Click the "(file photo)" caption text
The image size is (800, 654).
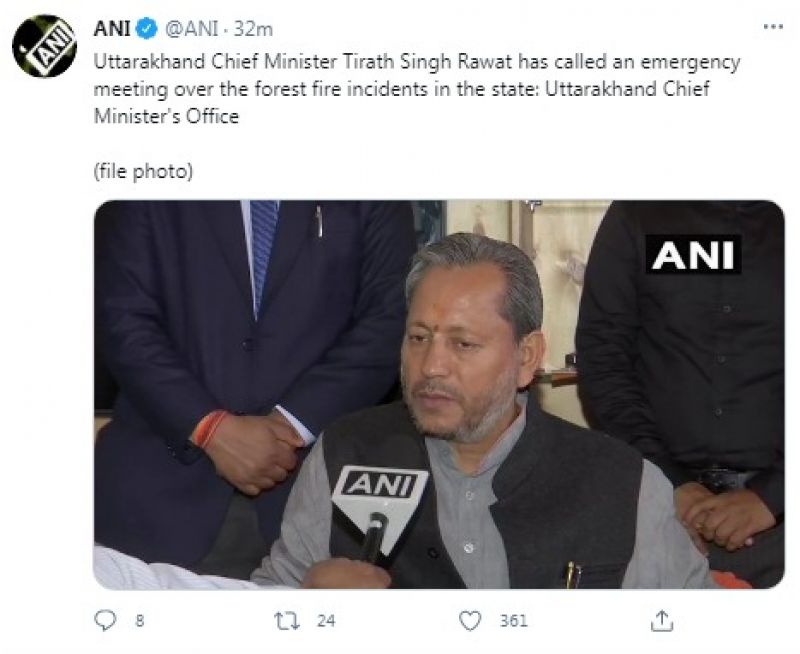[x=143, y=171]
